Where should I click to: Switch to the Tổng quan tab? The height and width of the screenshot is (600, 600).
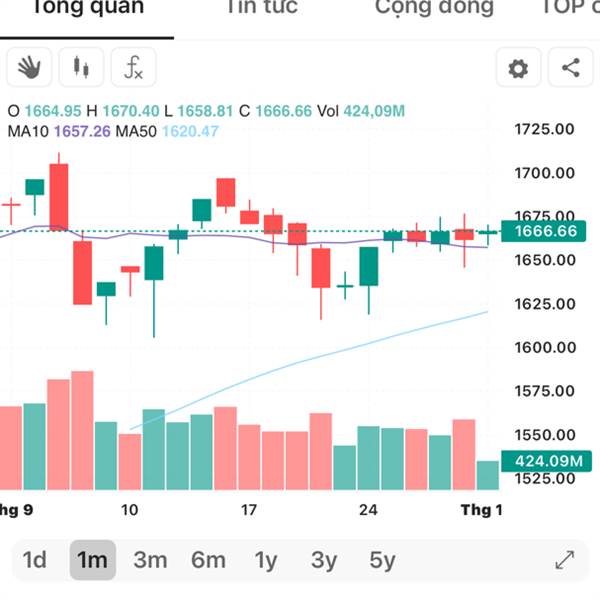(87, 8)
